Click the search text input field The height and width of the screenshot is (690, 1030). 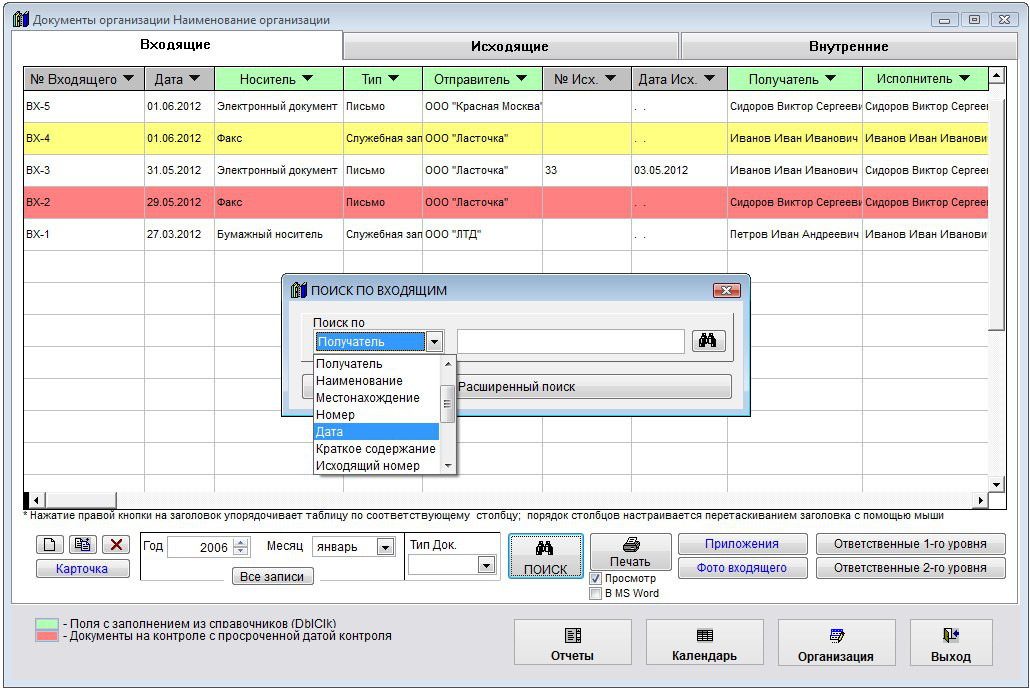pos(570,341)
